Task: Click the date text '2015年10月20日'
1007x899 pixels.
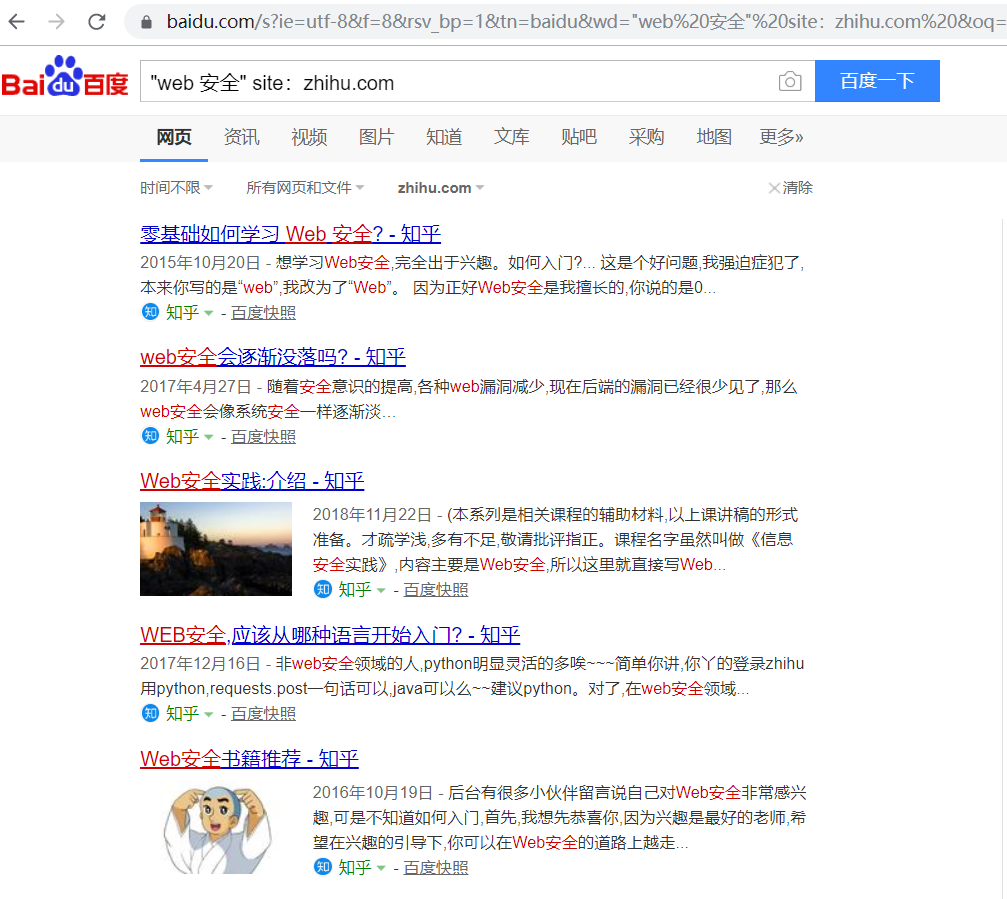Action: [x=200, y=263]
